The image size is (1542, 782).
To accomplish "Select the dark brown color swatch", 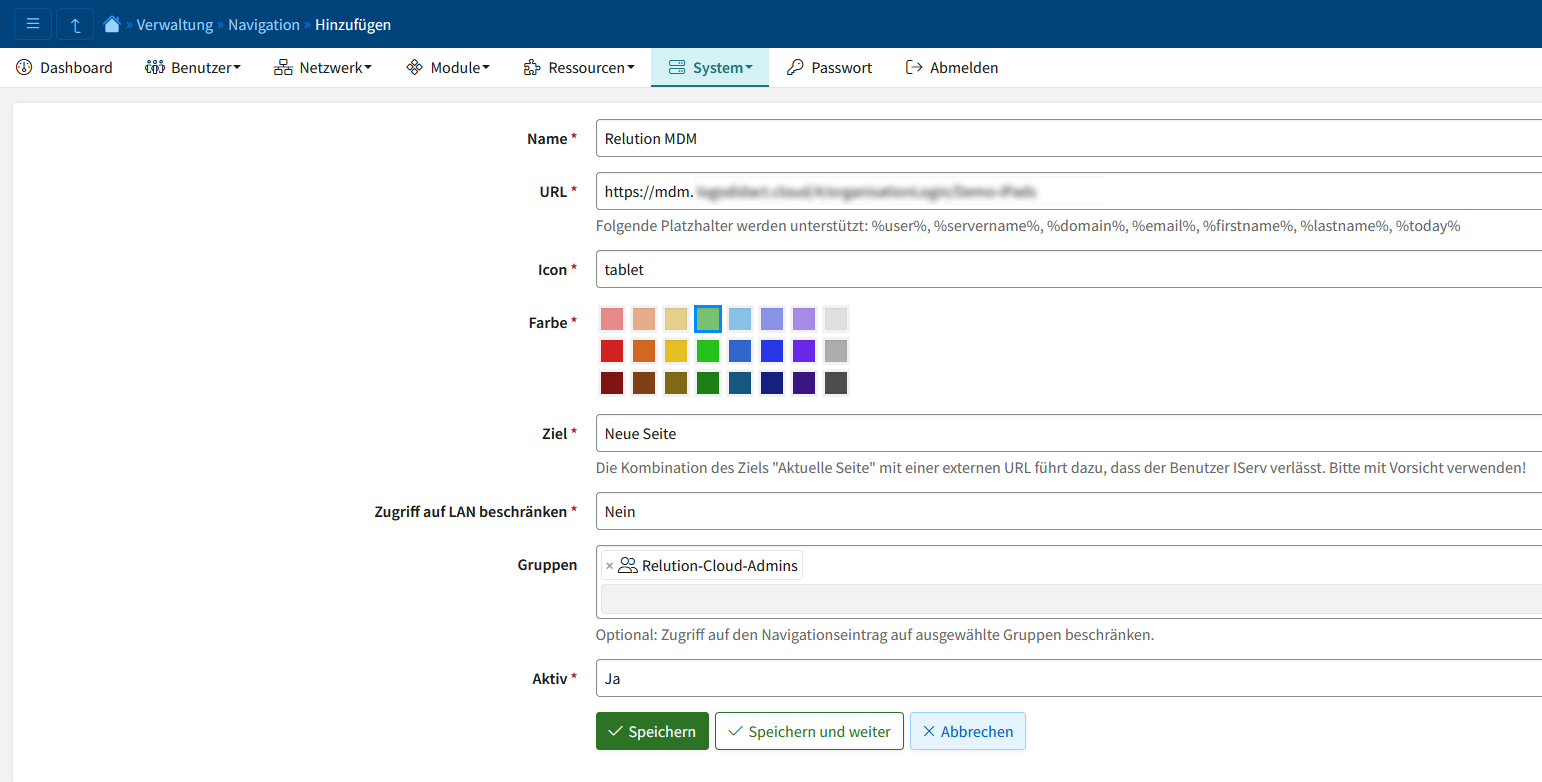I will (644, 383).
